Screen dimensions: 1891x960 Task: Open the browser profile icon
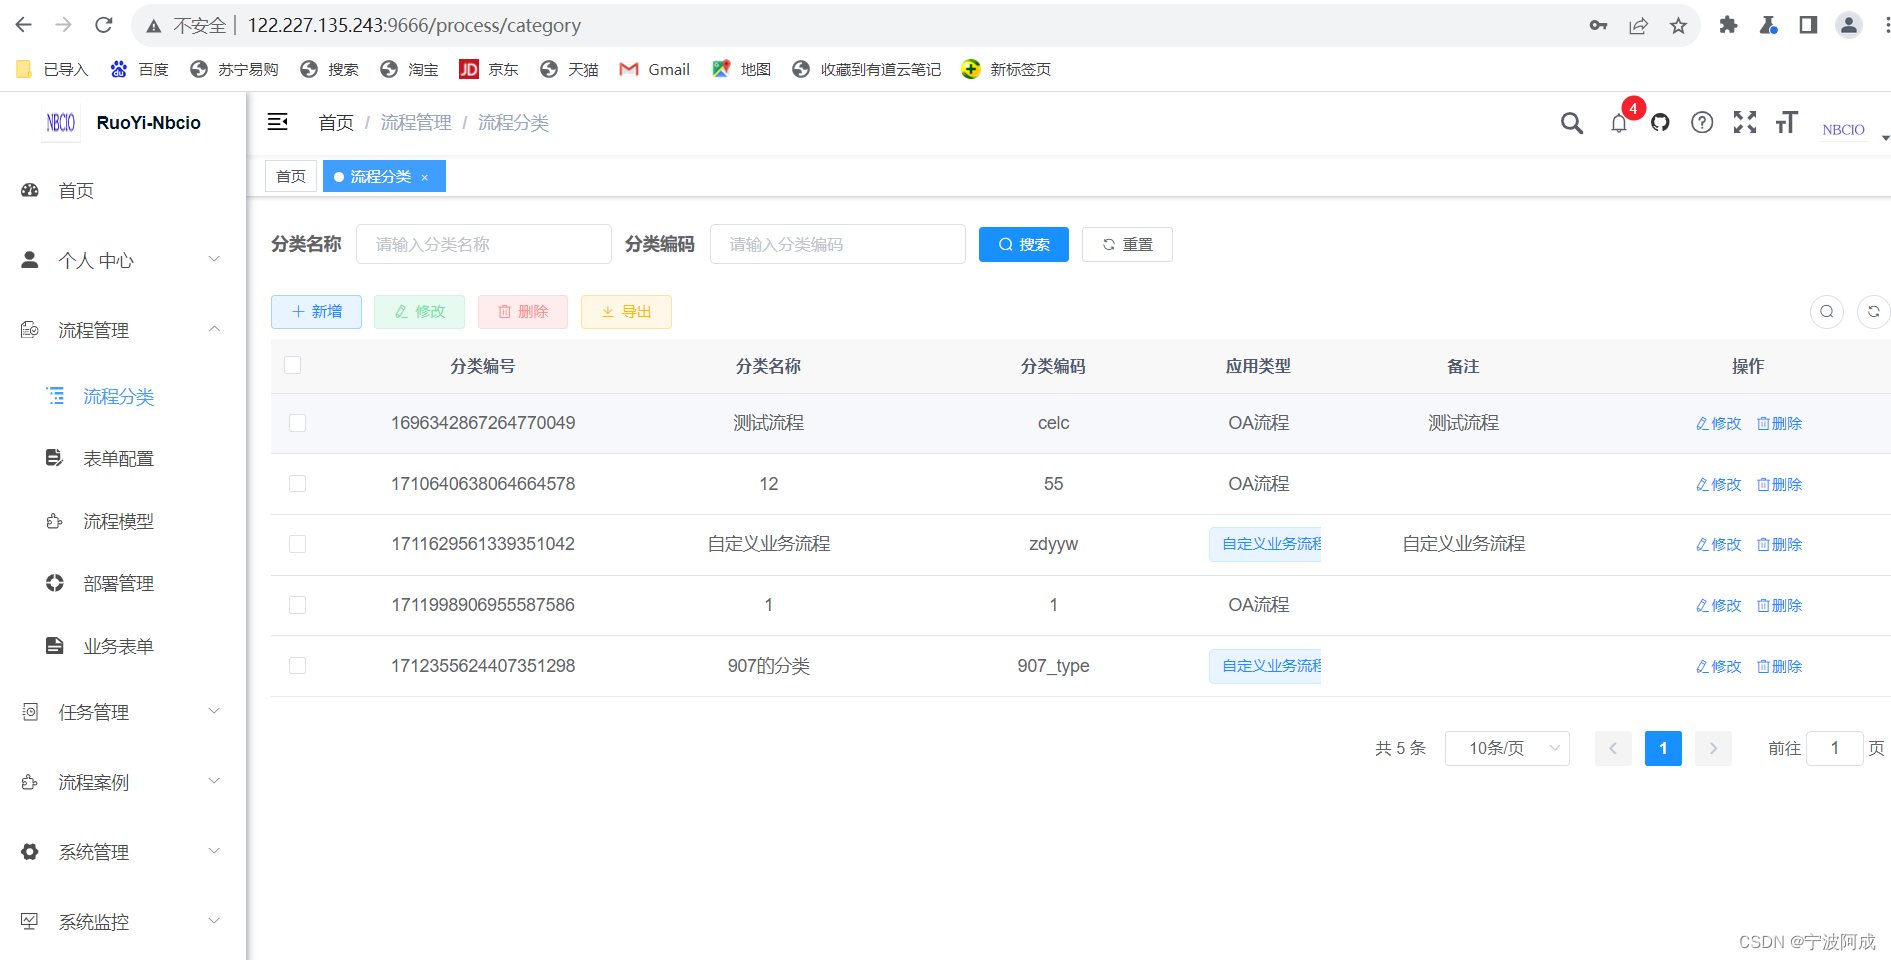click(x=1849, y=25)
